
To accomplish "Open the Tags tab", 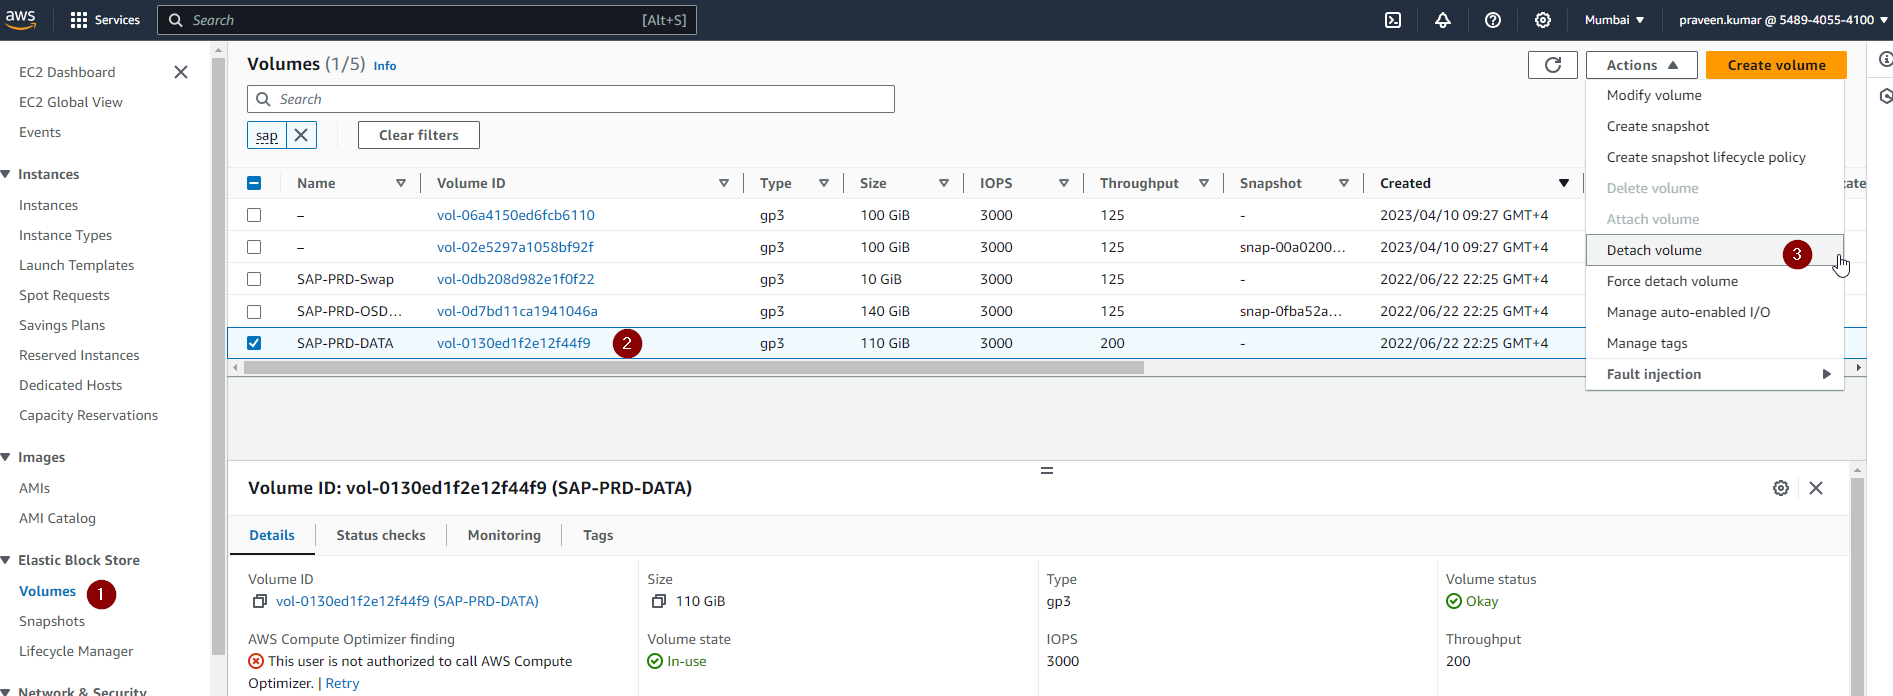I will tap(598, 535).
